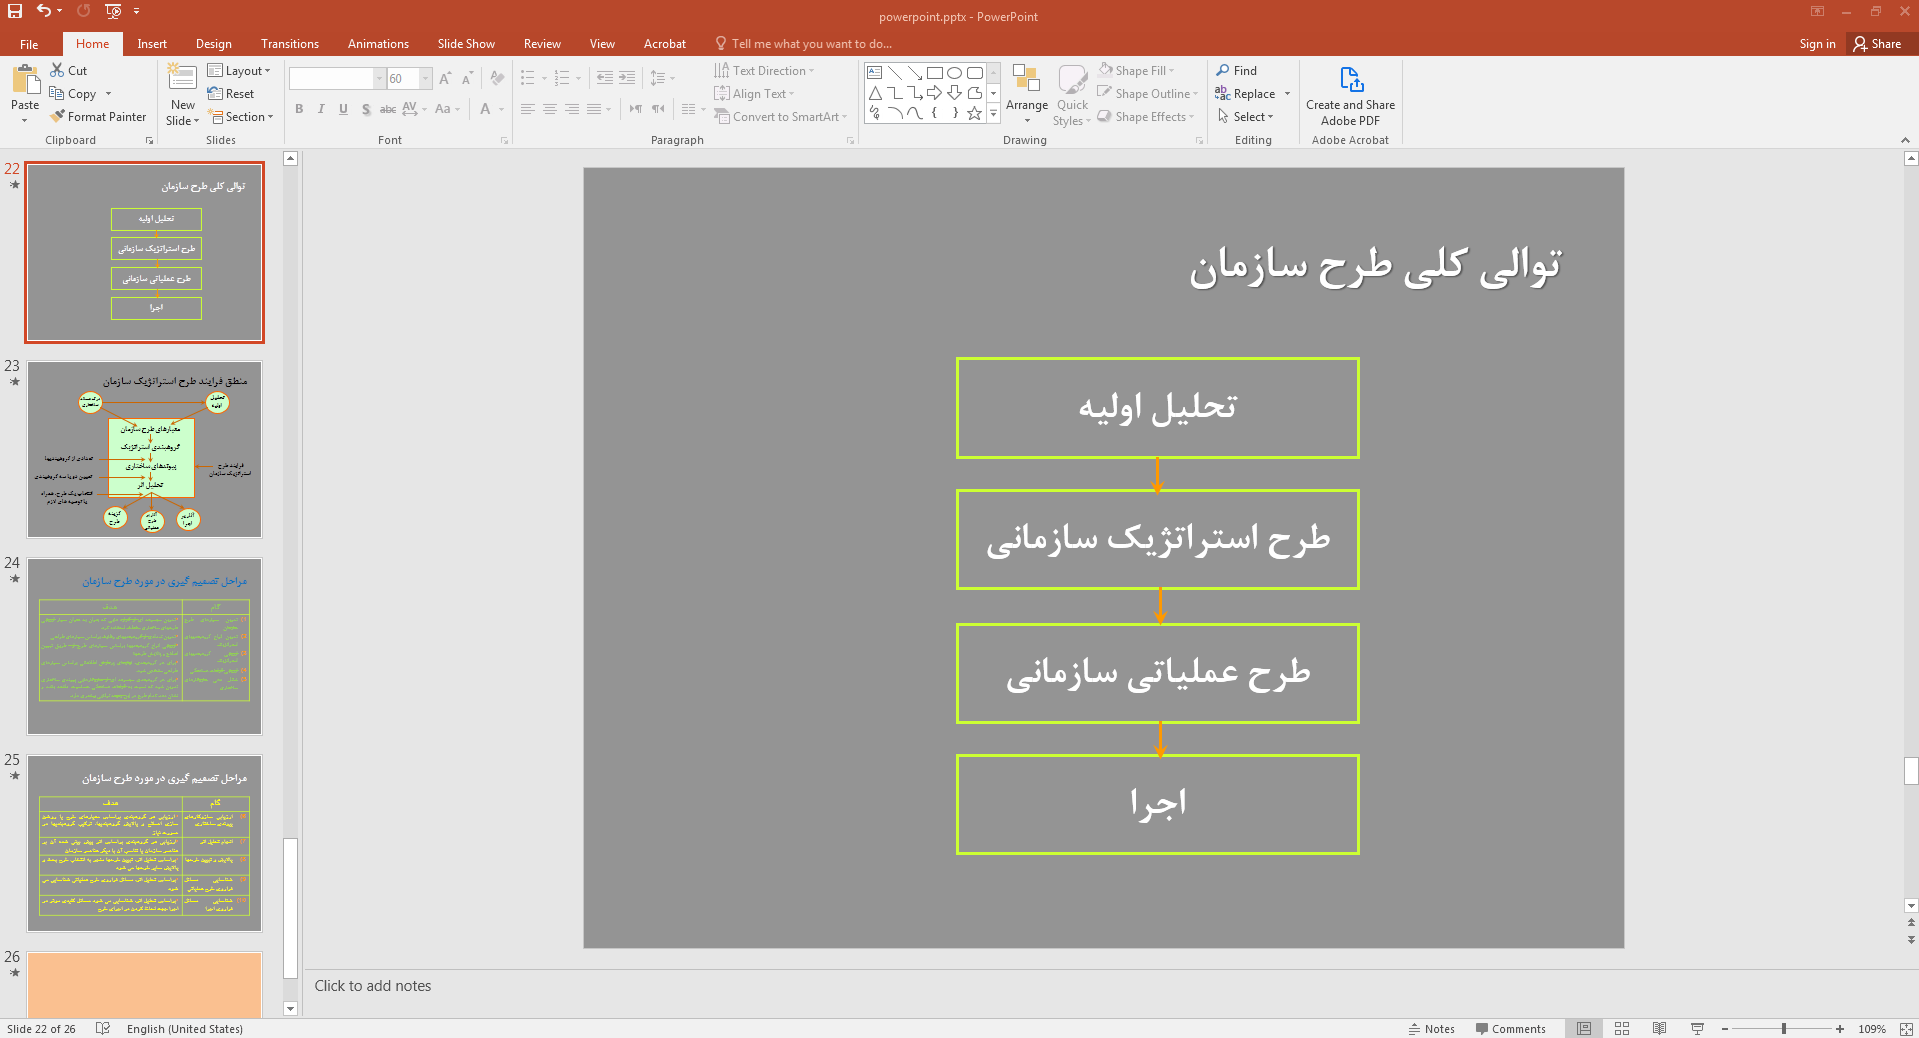Screen dimensions: 1919x1038
Task: Toggle Italic formatting
Action: coord(321,109)
